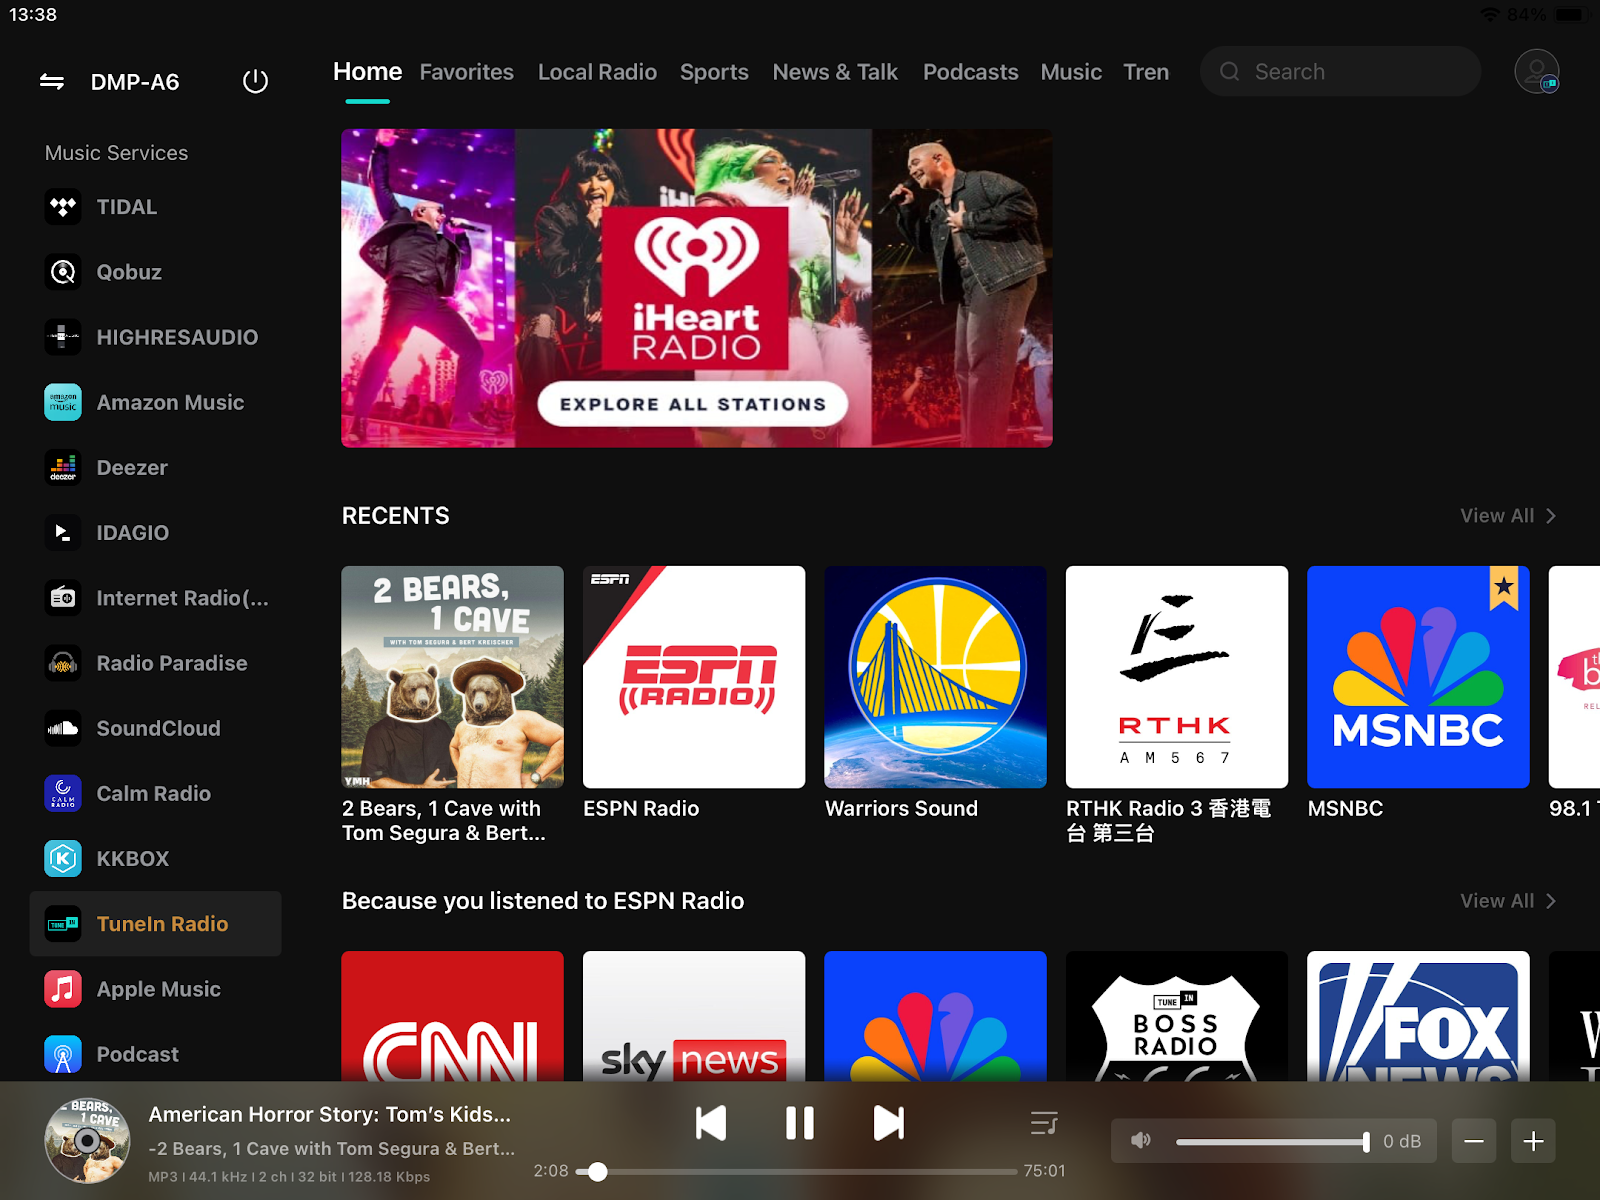
Task: Click Explore All Stations button
Action: (x=693, y=404)
